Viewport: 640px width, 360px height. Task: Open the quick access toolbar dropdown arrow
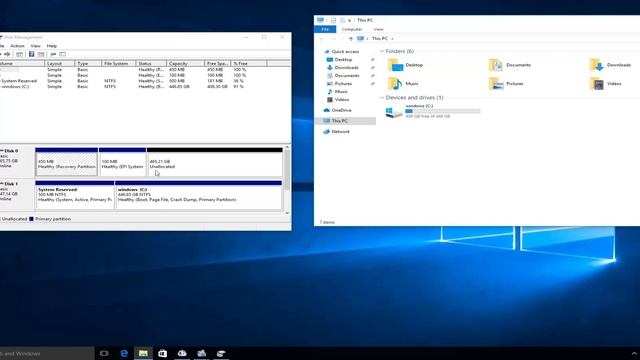[350, 20]
